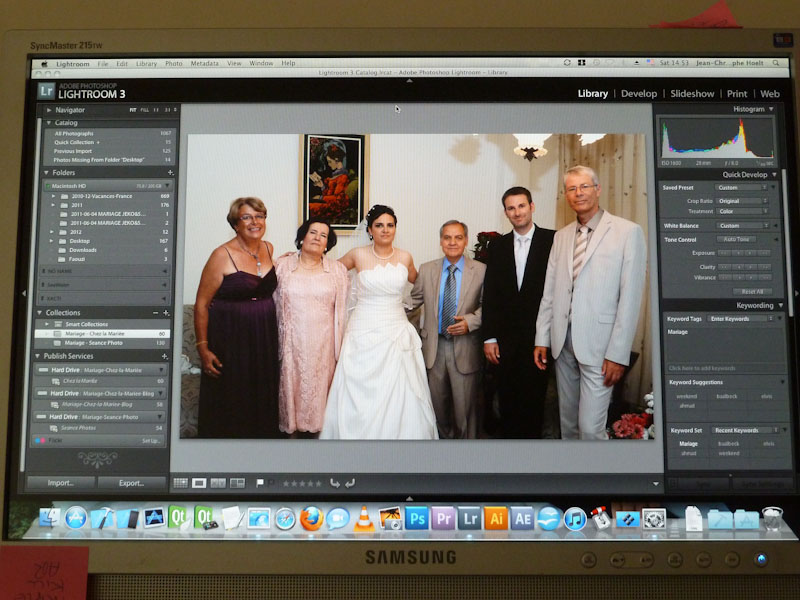Collapse the Publish Services panel

[x=37, y=356]
